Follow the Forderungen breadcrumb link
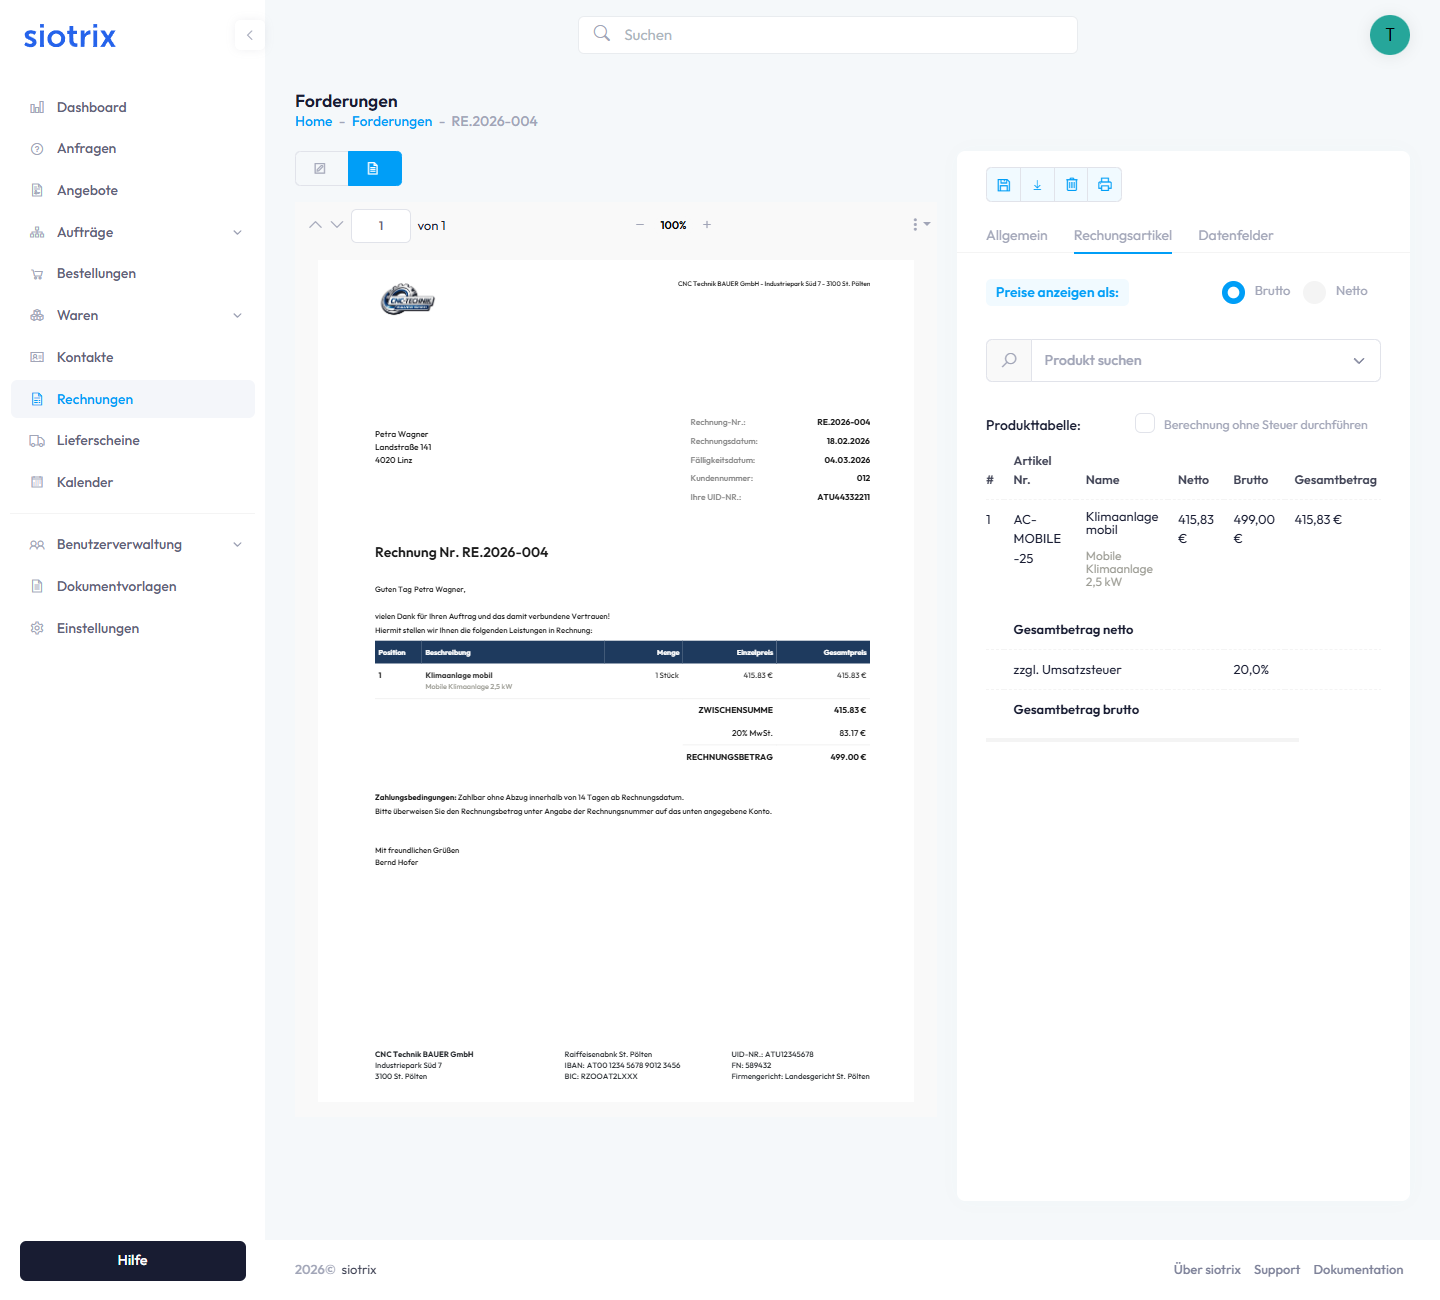The image size is (1440, 1300). [392, 122]
